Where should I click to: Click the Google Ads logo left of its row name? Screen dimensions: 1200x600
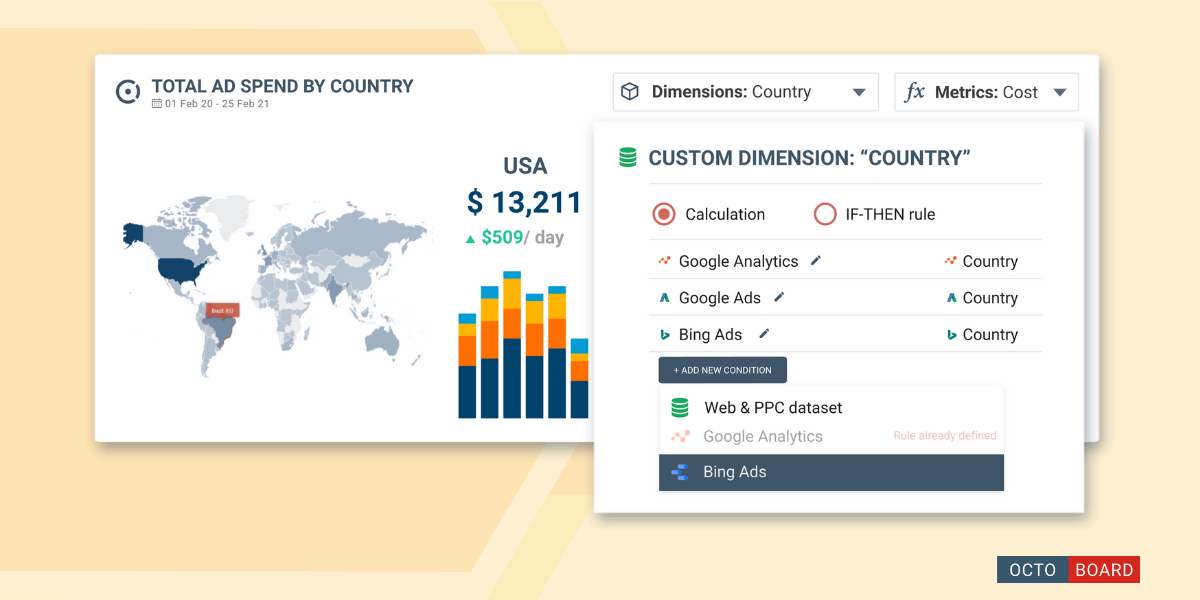click(x=665, y=298)
